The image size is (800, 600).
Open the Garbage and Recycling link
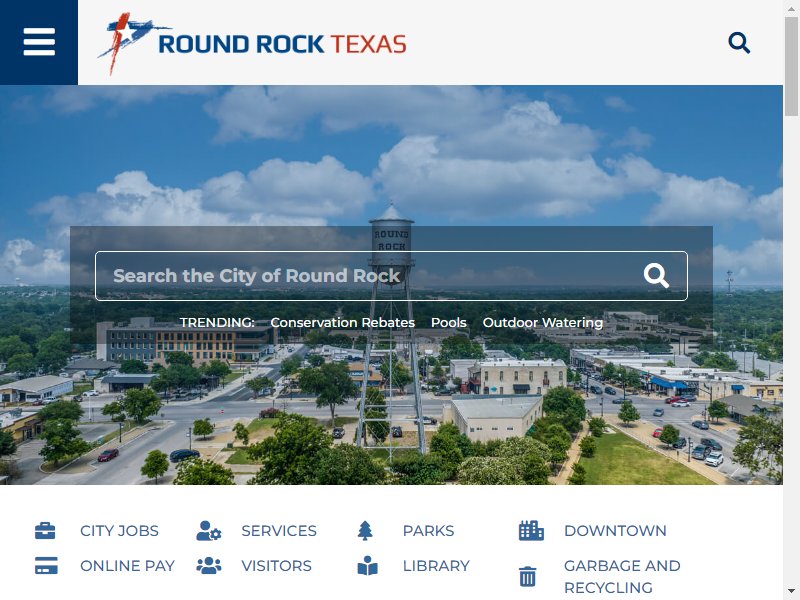[x=622, y=577]
